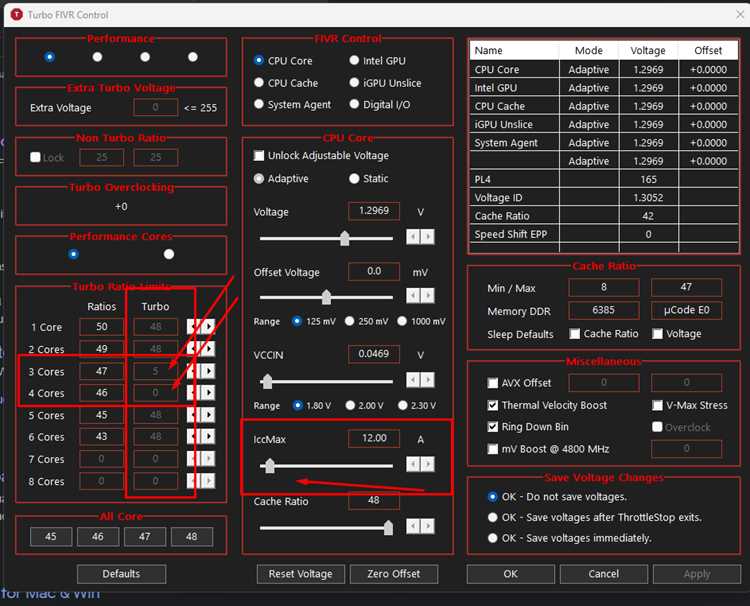Decrease IccMax left arrow
The height and width of the screenshot is (606, 750).
tap(413, 463)
